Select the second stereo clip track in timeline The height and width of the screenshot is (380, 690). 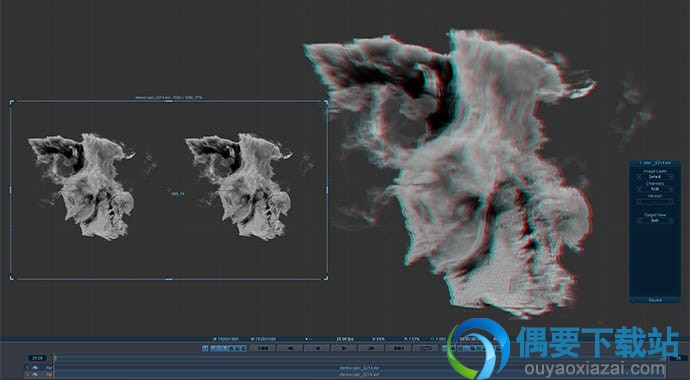[x=359, y=374]
